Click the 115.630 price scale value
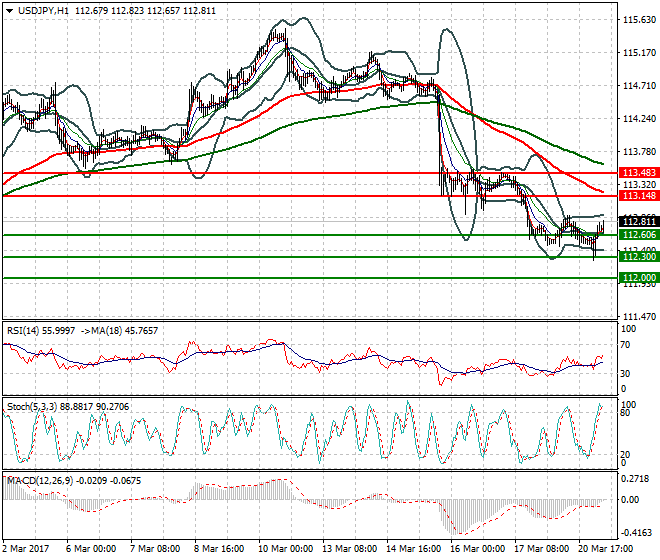 point(639,20)
